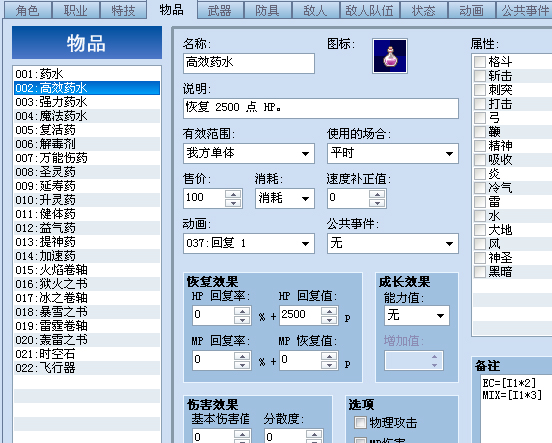Check the 风 attribute checkbox
The height and width of the screenshot is (443, 552).
click(479, 244)
